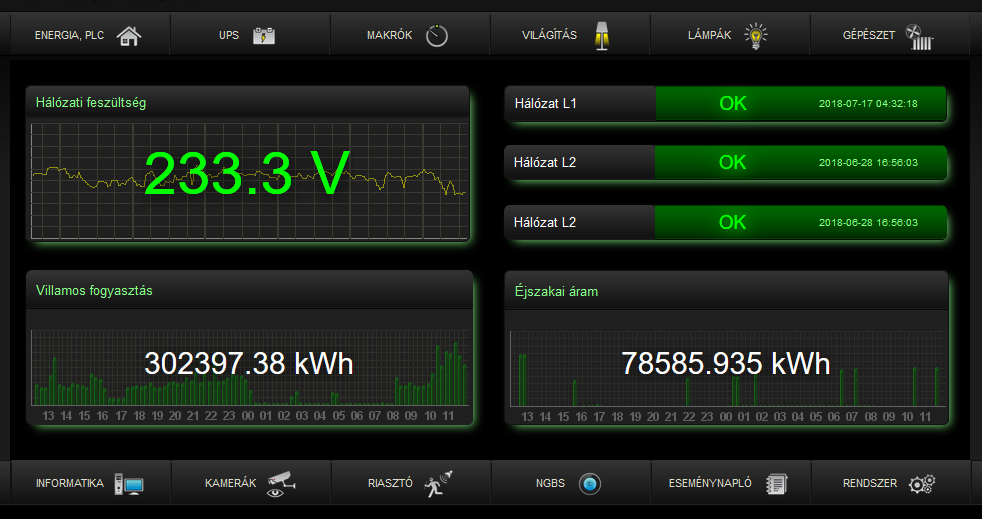Screen dimensions: 982x519
Task: Click the OK status dated 2018-06-28 in middle row
Action: coord(733,163)
